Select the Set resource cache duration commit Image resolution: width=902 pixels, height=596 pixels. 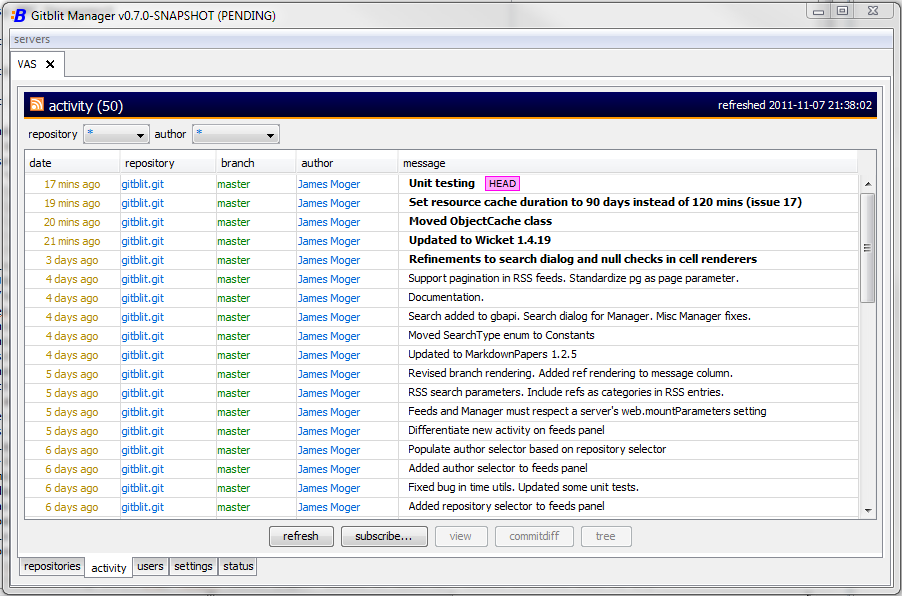pyautogui.click(x=605, y=202)
